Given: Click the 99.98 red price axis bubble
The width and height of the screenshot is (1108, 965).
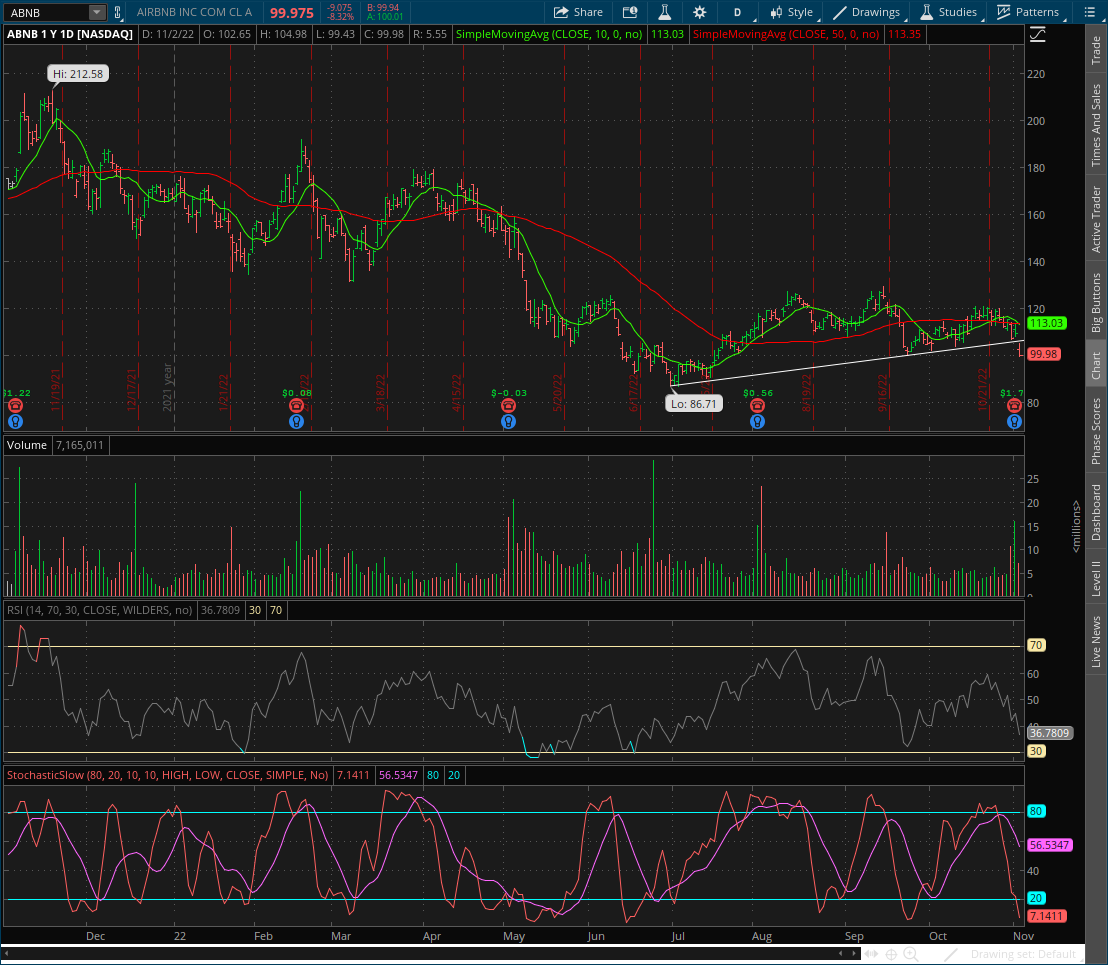Looking at the screenshot, I should pos(1044,354).
